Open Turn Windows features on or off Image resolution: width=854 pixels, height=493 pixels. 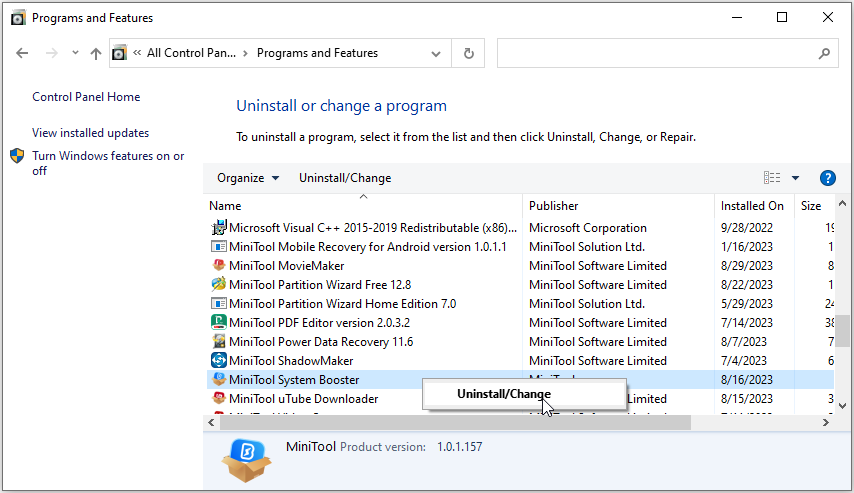point(108,163)
